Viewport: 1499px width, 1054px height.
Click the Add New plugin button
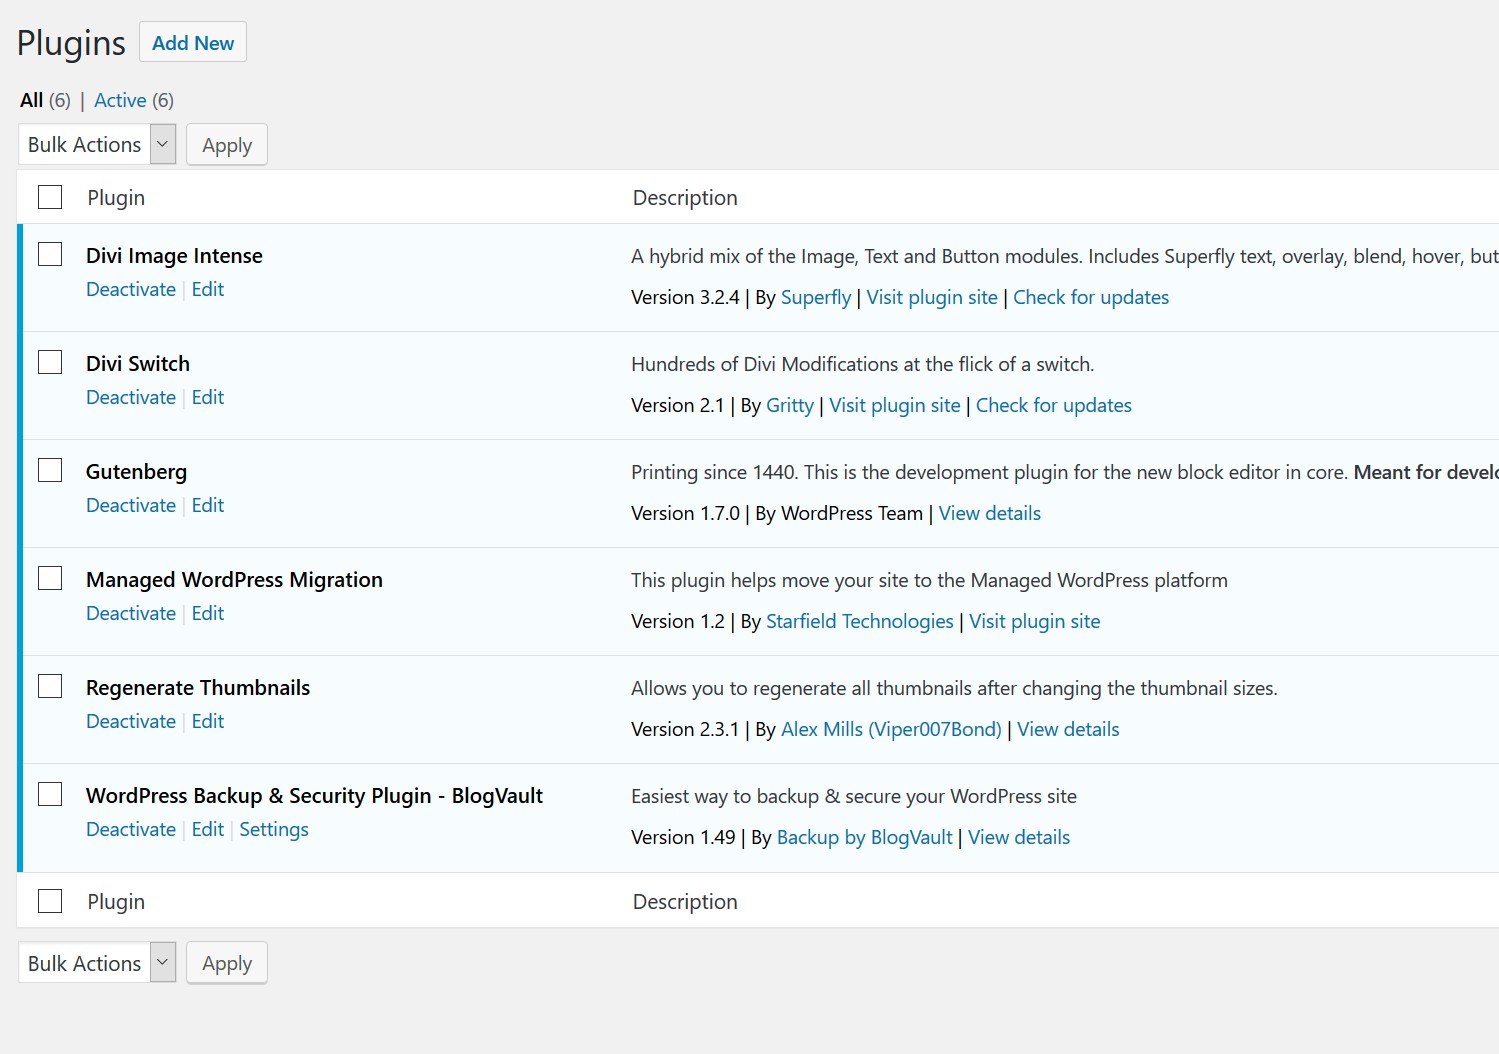click(193, 43)
